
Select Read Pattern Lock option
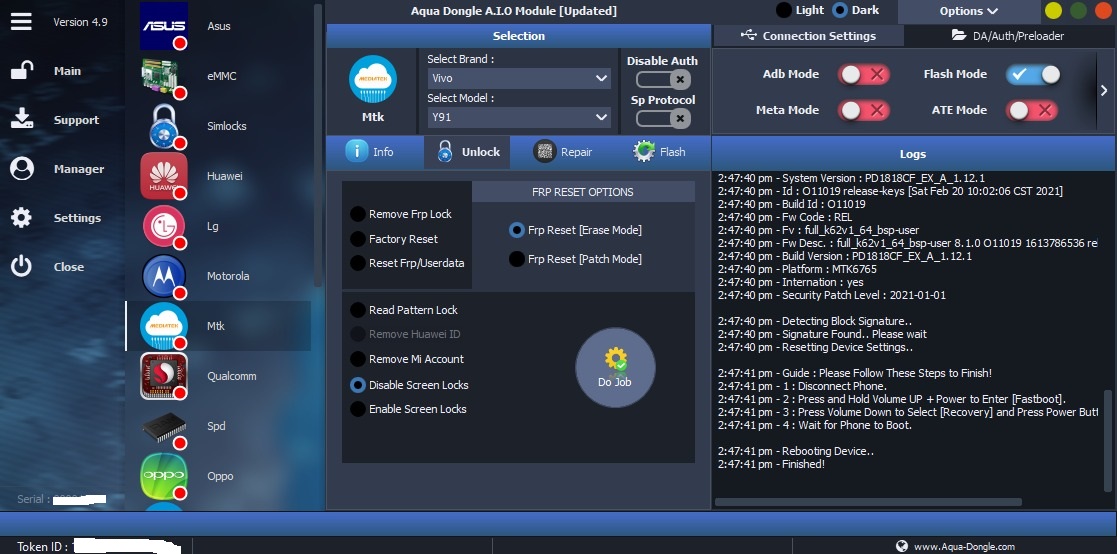tap(404, 310)
